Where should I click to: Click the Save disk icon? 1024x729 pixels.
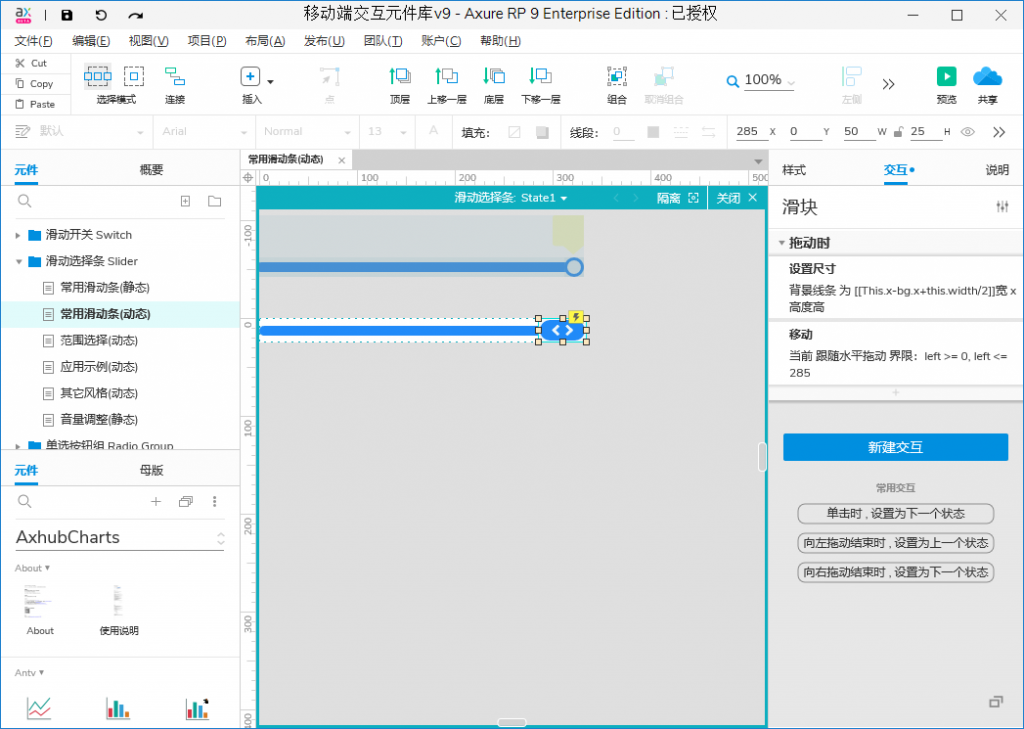[67, 14]
